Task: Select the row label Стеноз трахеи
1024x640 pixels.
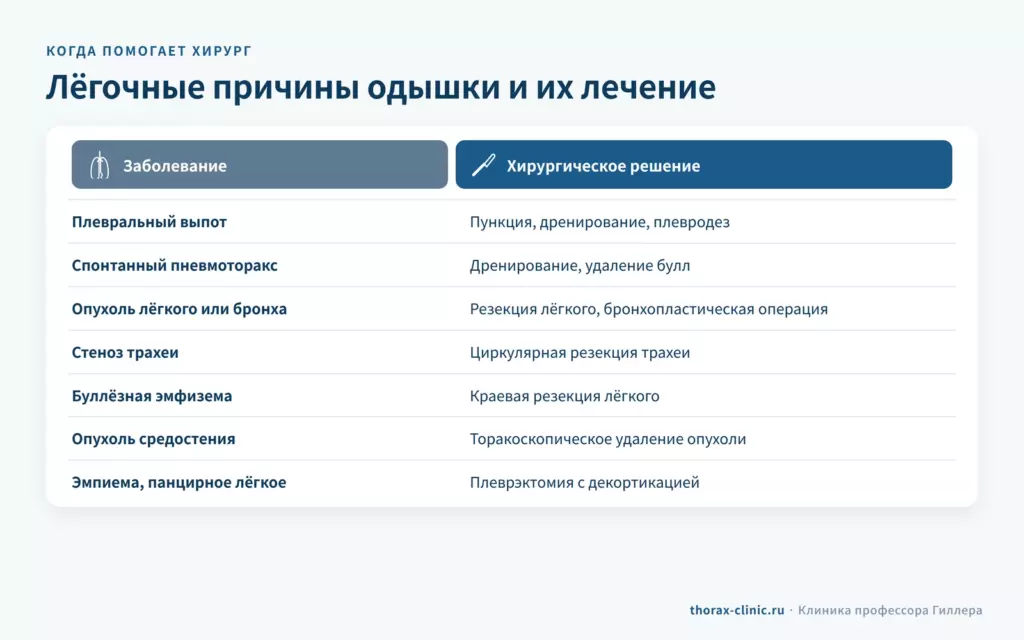Action: [125, 353]
